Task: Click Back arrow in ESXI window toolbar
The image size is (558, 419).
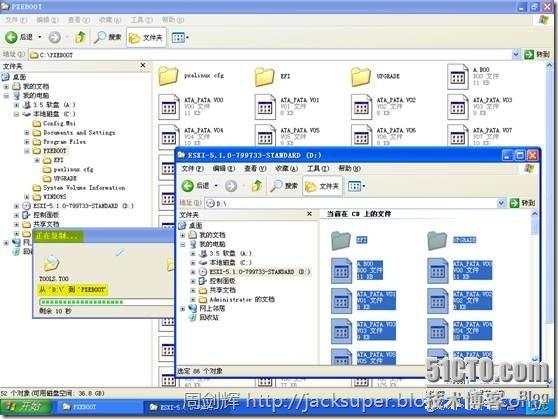Action: 188,185
